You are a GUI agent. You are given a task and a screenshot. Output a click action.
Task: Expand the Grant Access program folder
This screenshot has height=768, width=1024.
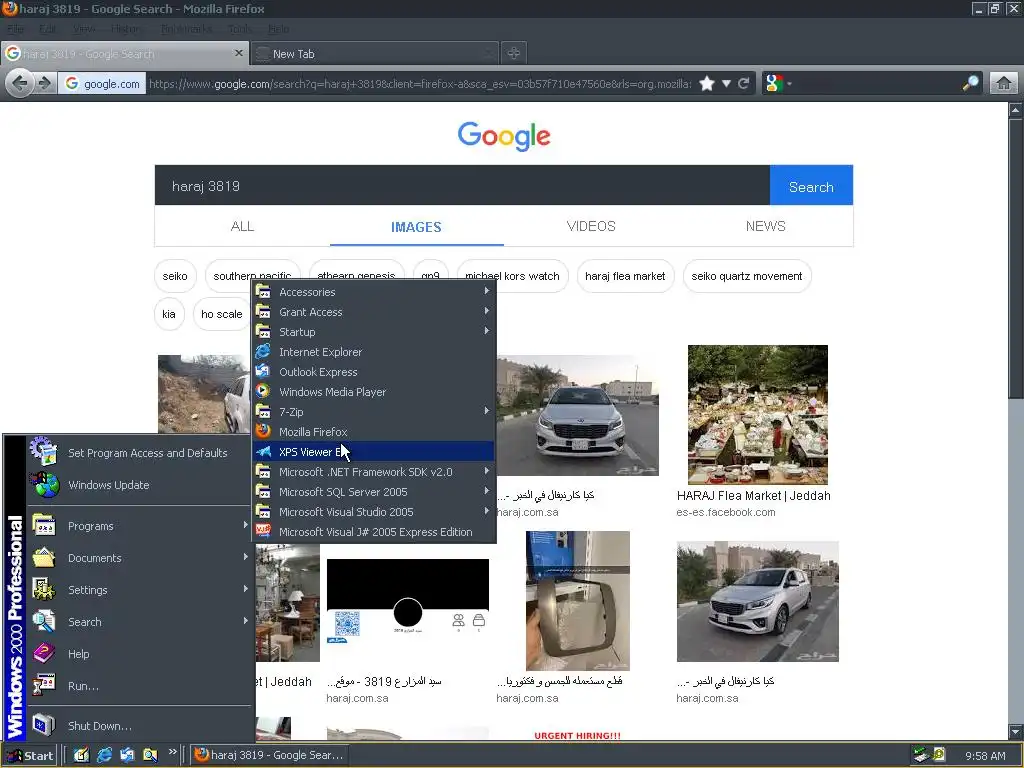point(374,312)
